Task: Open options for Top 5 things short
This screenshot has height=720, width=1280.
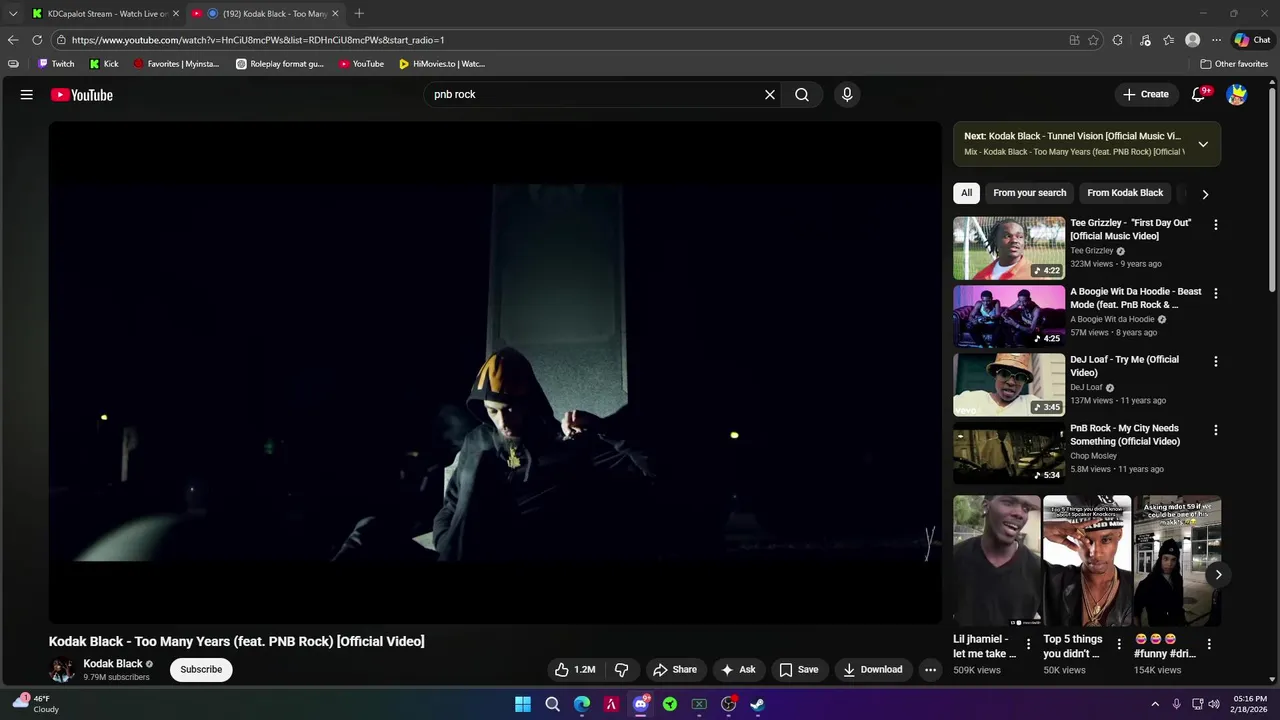Action: click(1119, 644)
